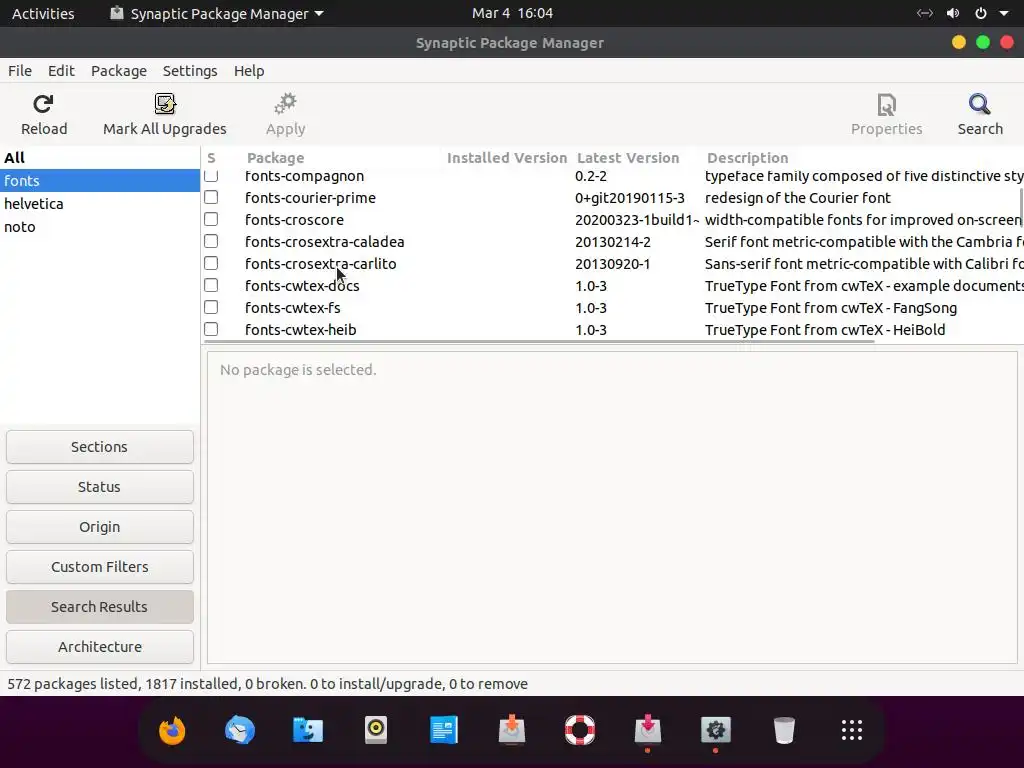Click the Status filter button

(100, 487)
